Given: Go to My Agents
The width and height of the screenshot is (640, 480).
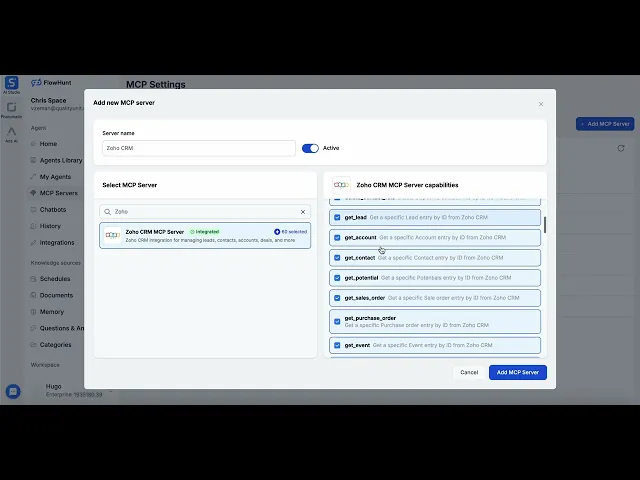Looking at the screenshot, I should pyautogui.click(x=51, y=177).
